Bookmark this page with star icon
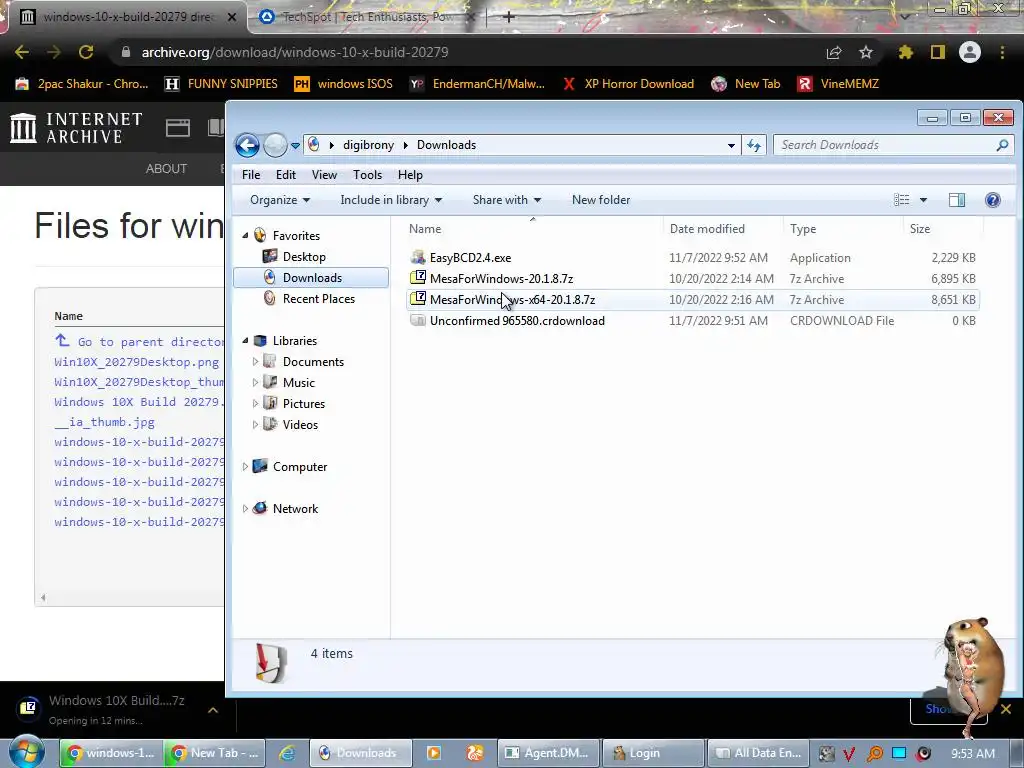This screenshot has width=1024, height=768. 866,52
